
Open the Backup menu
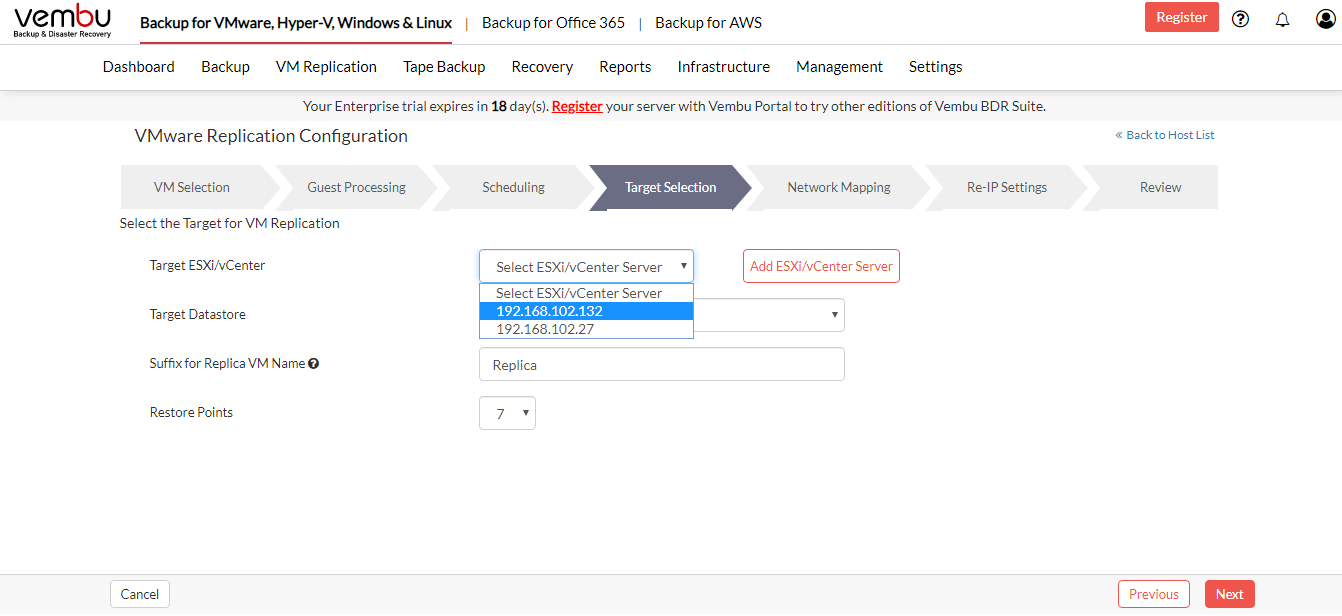point(225,67)
